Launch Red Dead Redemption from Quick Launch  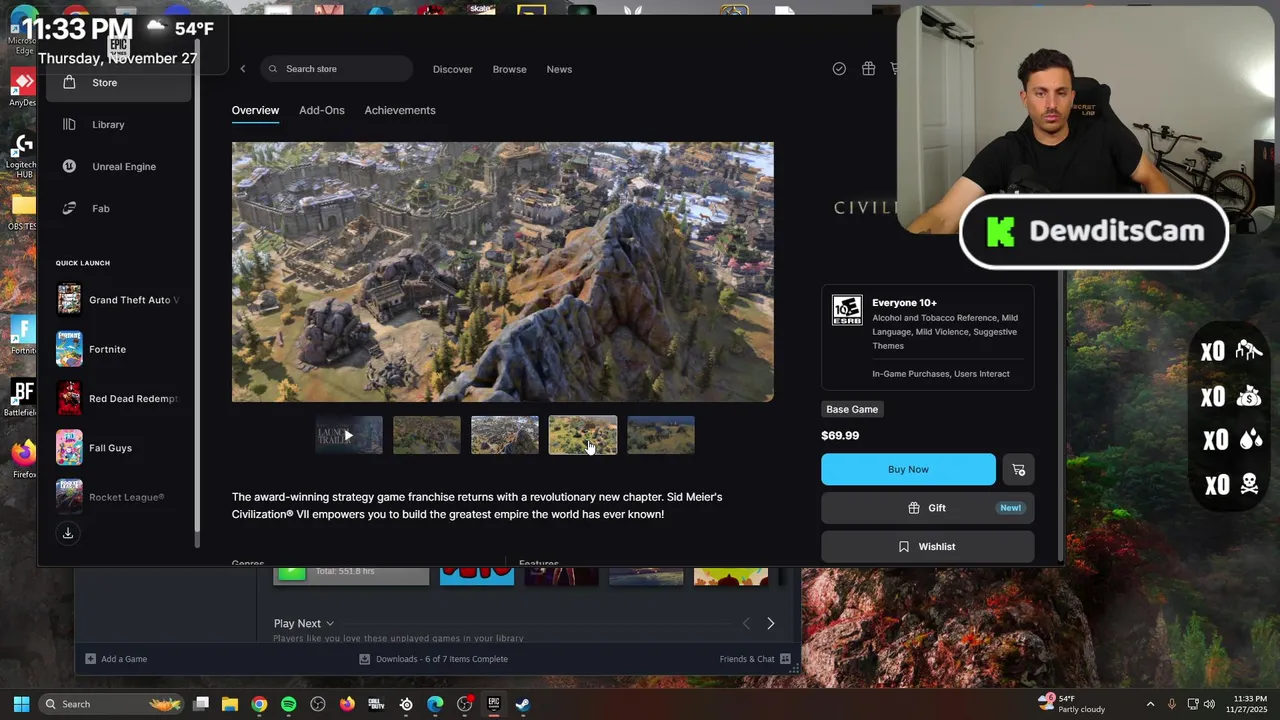tap(118, 398)
